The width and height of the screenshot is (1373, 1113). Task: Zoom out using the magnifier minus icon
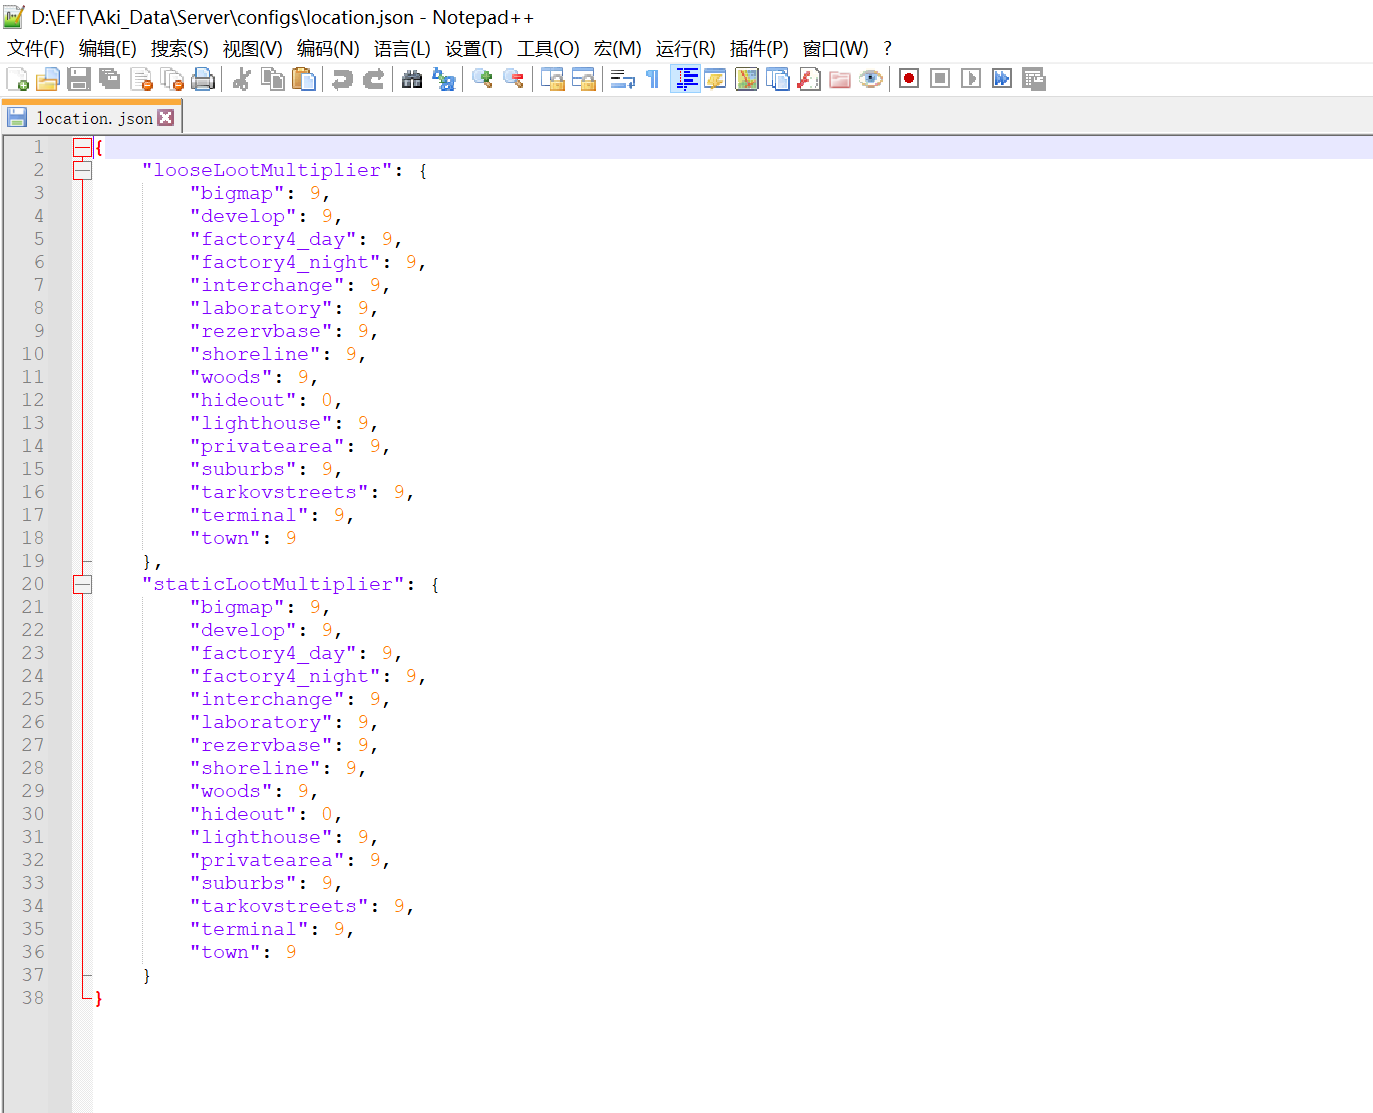[x=513, y=79]
